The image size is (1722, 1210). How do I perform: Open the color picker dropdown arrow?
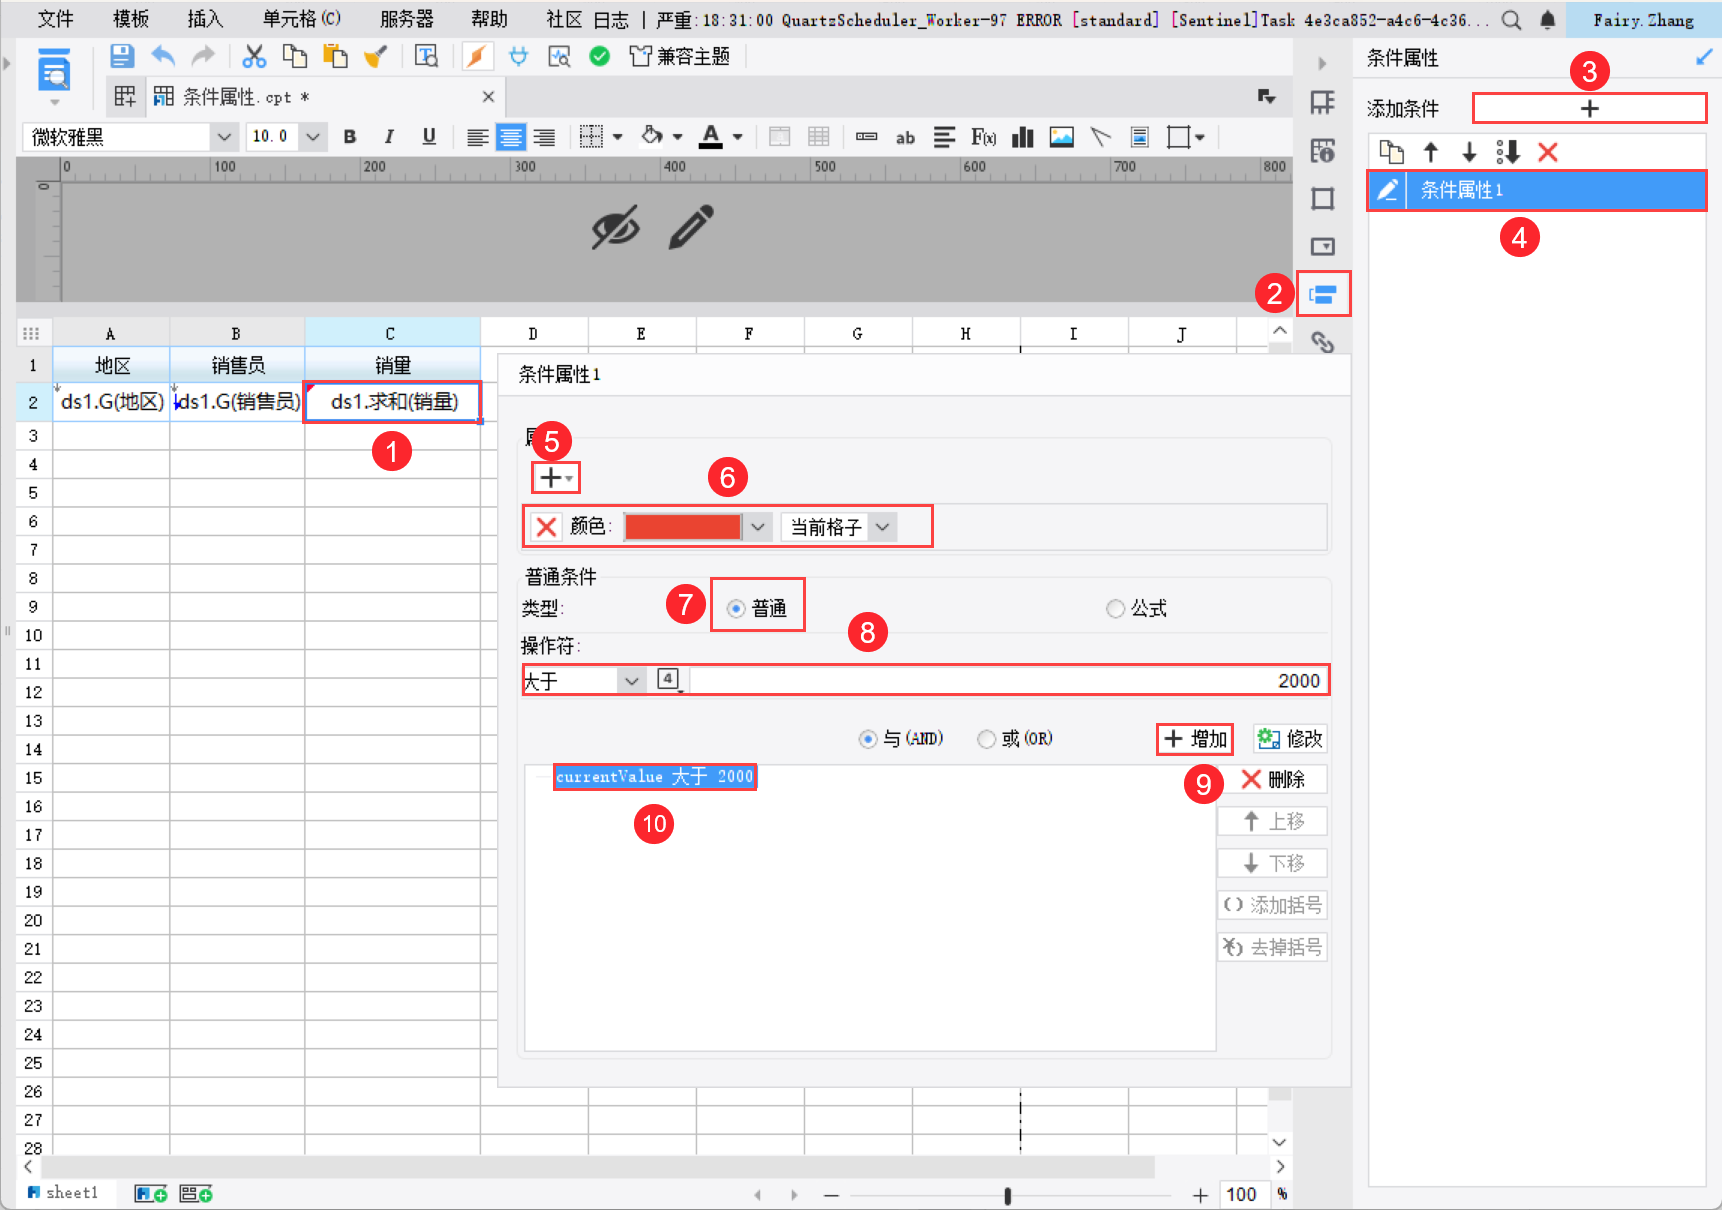coord(758,527)
